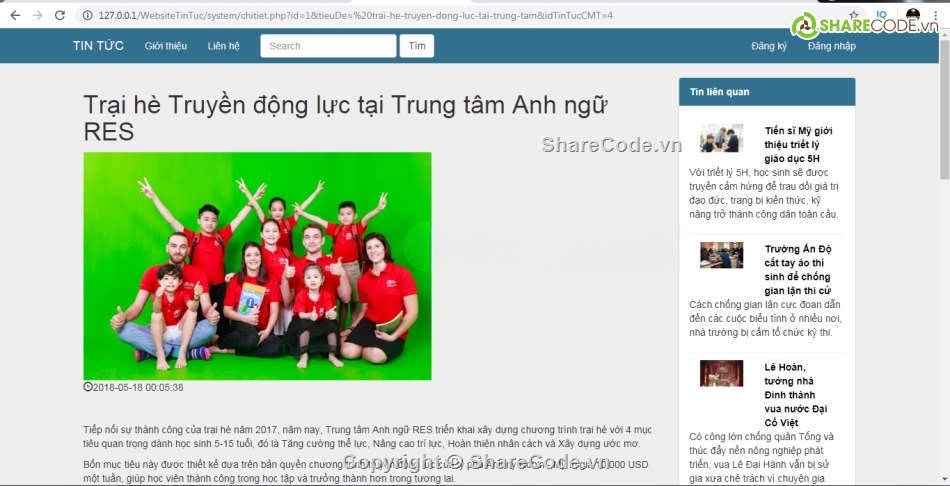Click the vertical page scrollbar thumb
The width and height of the screenshot is (950, 486).
click(944, 108)
